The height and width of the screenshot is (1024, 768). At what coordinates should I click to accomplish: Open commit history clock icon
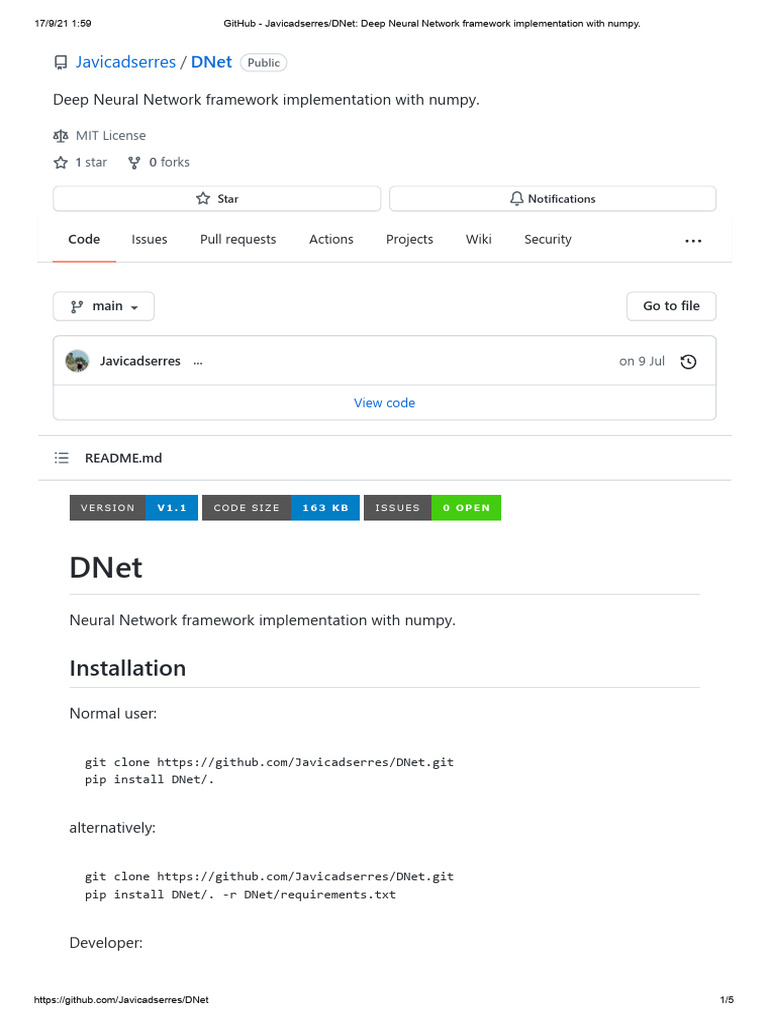coord(688,362)
